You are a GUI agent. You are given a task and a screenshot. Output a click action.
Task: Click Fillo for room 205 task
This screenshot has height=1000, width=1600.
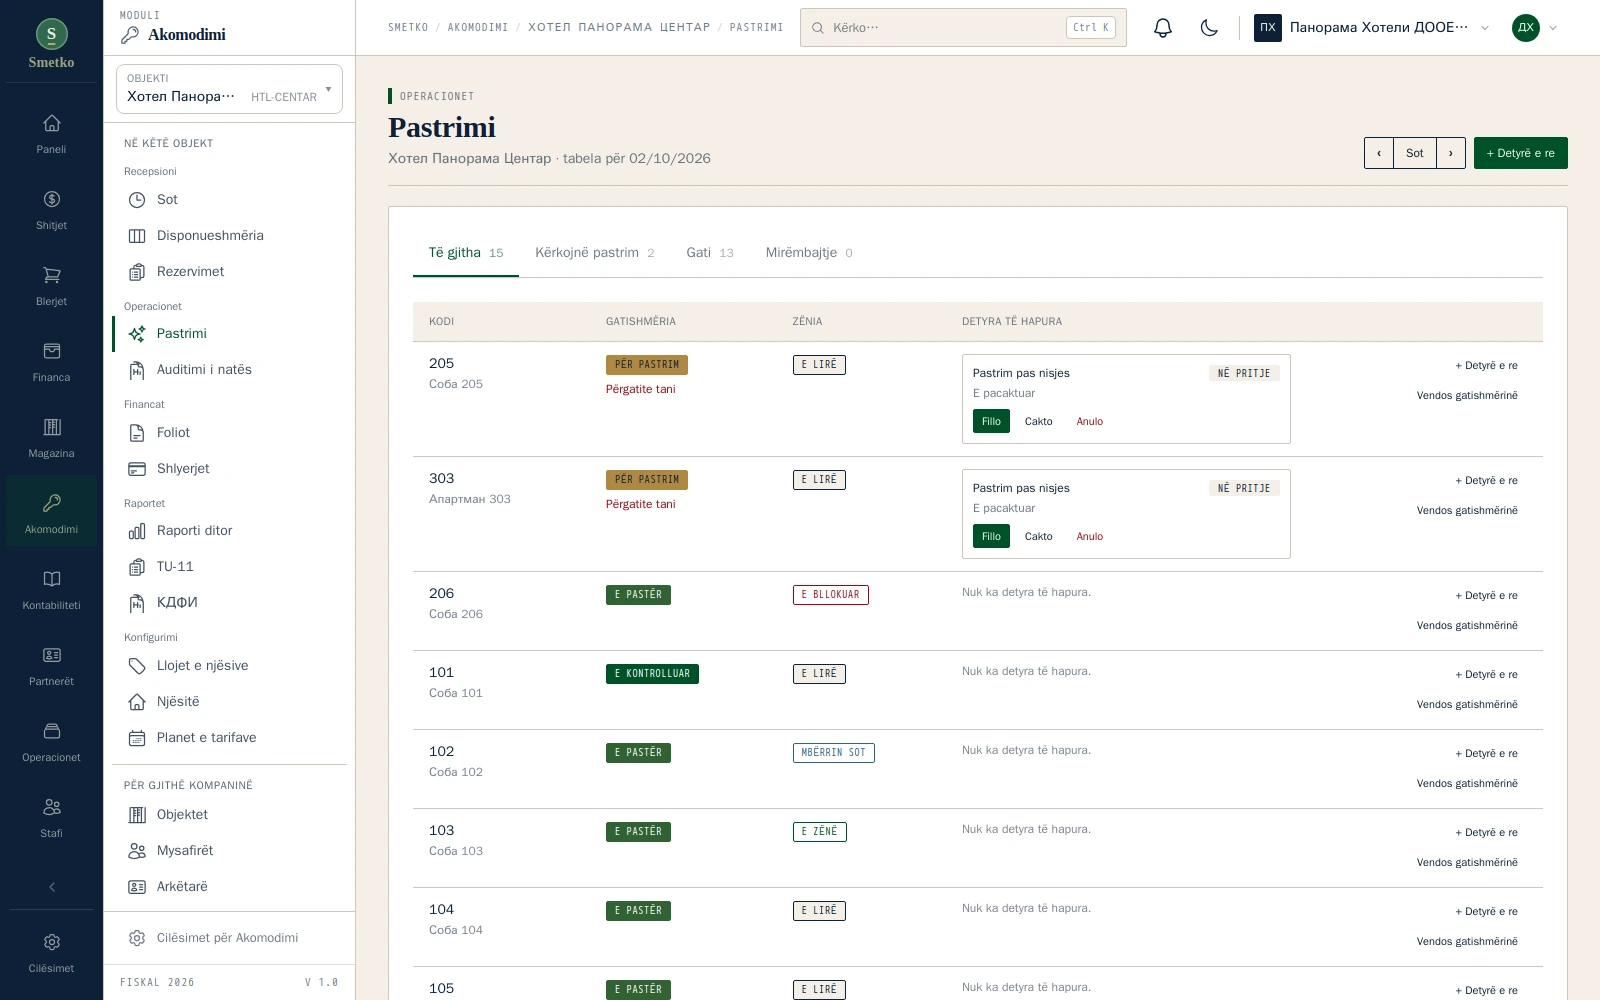(x=991, y=422)
